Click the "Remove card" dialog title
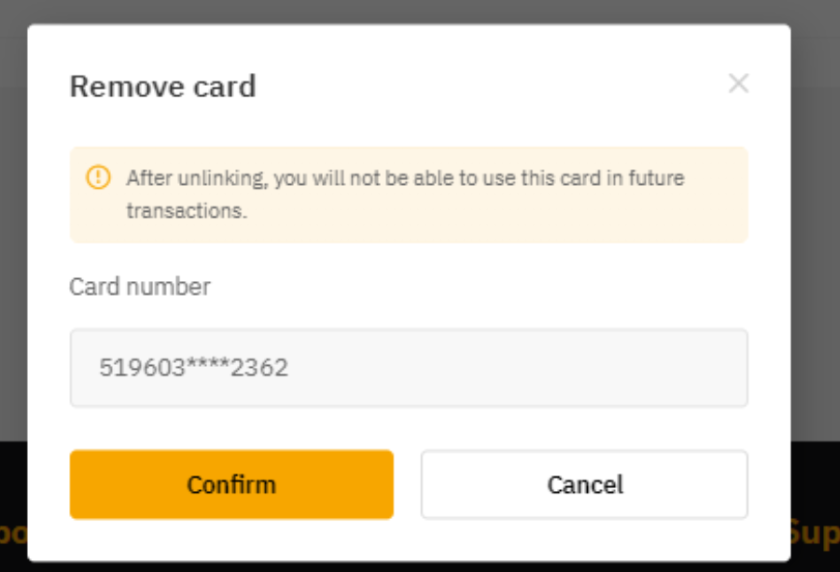Screen dimensions: 840x572 pyautogui.click(x=162, y=87)
